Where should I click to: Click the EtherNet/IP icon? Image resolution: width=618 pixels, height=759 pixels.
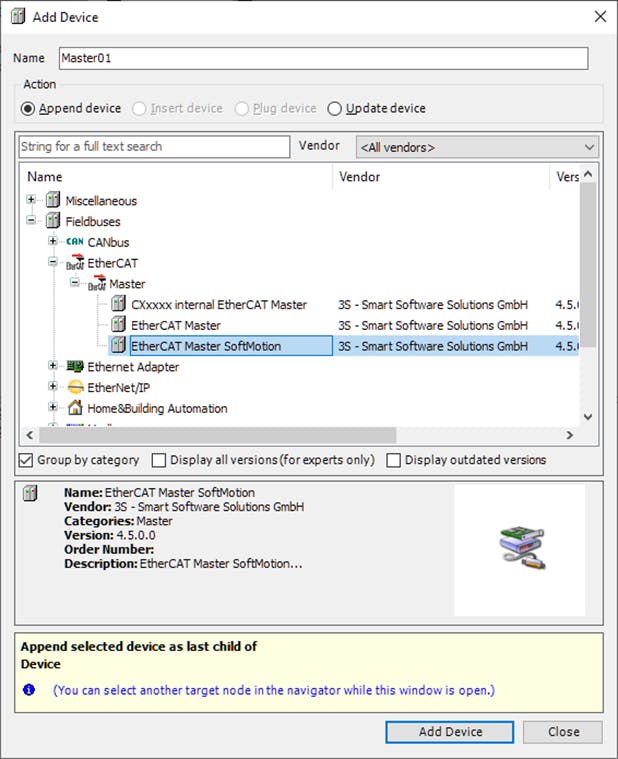(75, 388)
